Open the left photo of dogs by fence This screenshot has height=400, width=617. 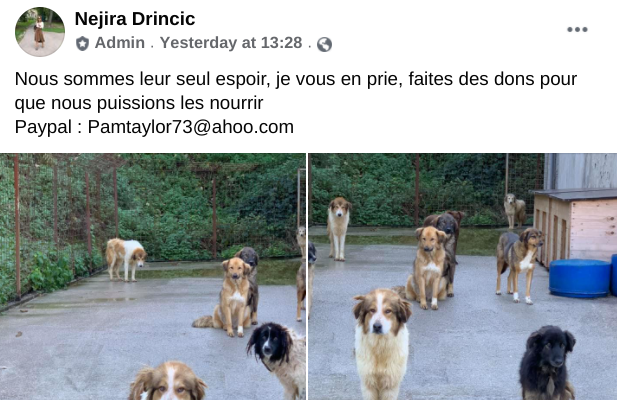(x=153, y=276)
